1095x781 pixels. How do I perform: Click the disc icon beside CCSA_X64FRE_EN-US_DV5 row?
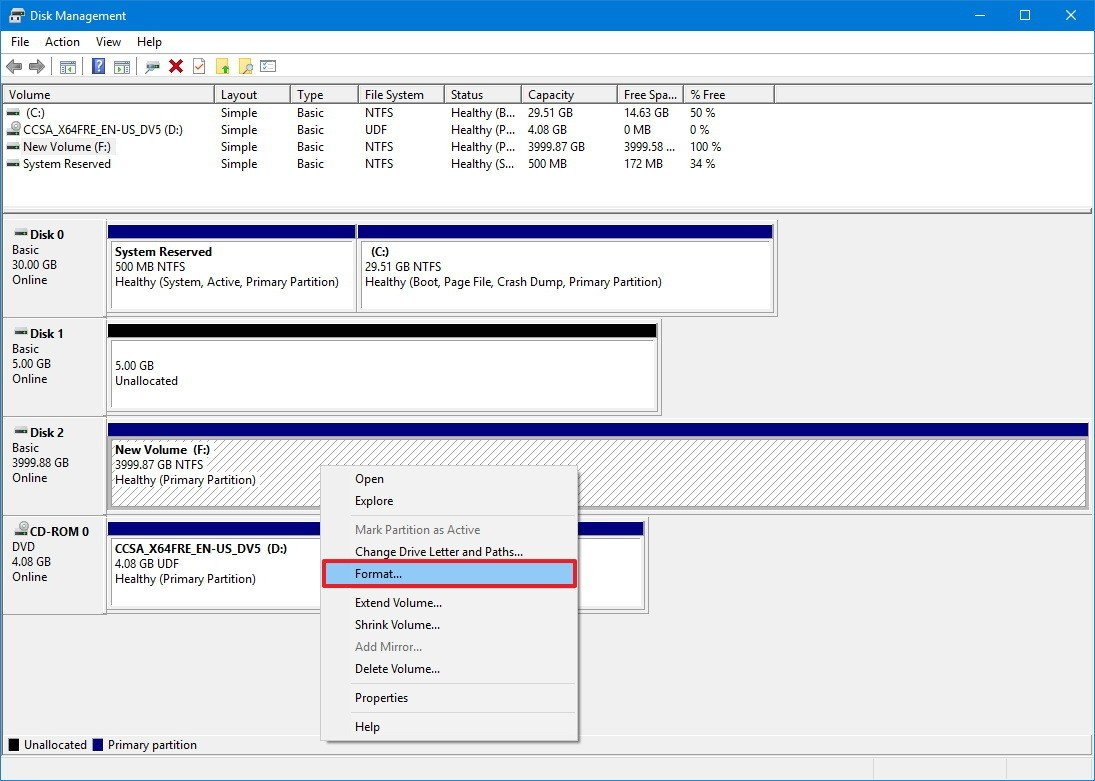pyautogui.click(x=13, y=129)
